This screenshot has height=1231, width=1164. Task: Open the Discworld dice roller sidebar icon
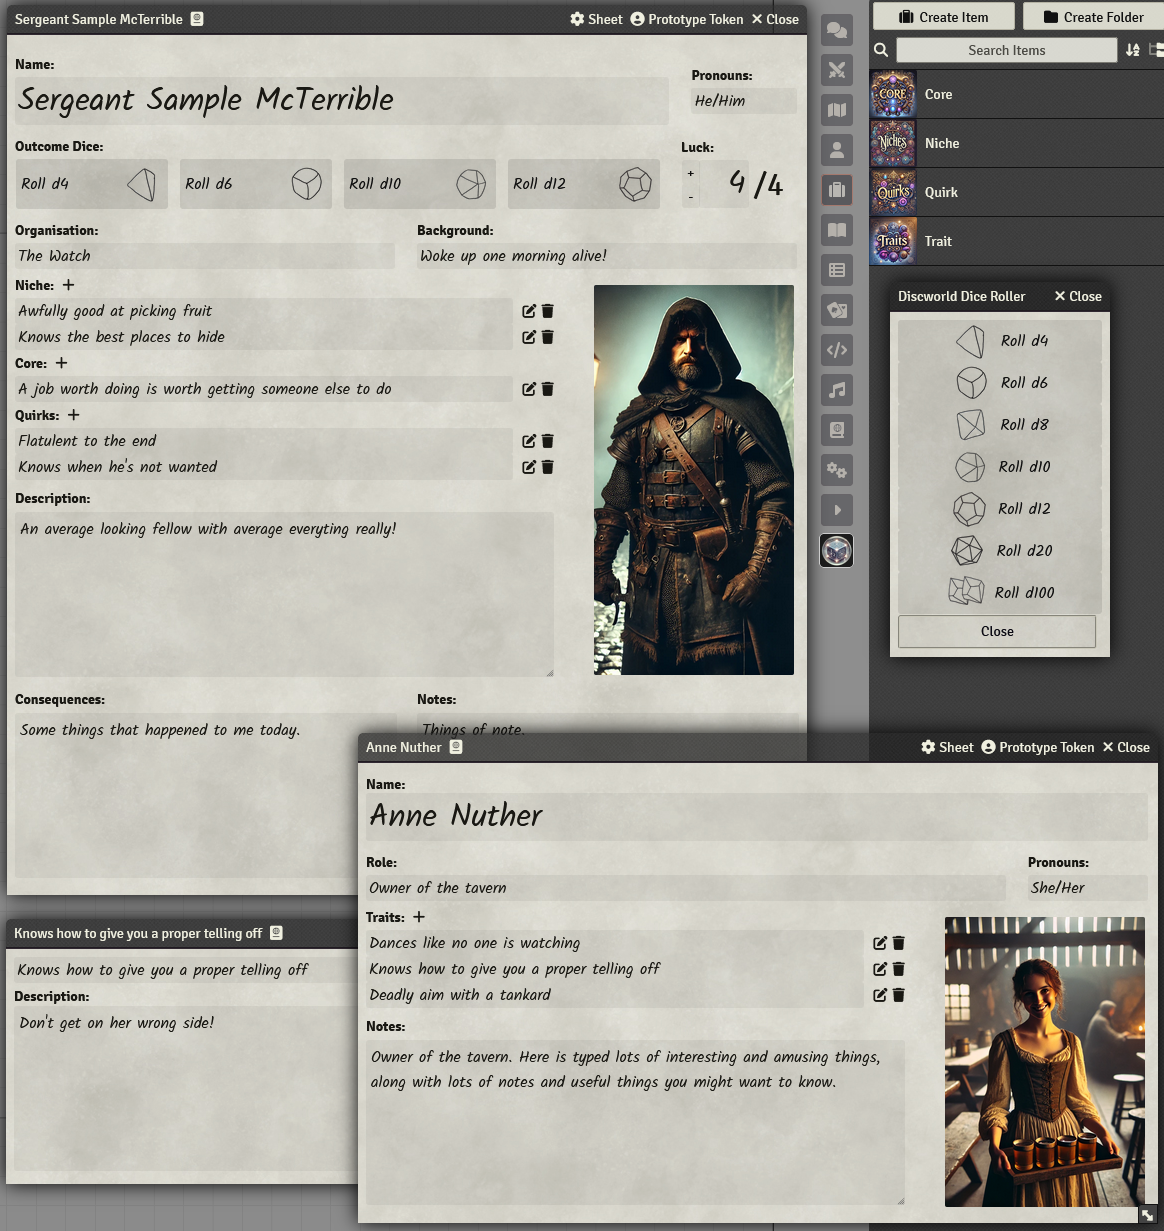tap(837, 551)
